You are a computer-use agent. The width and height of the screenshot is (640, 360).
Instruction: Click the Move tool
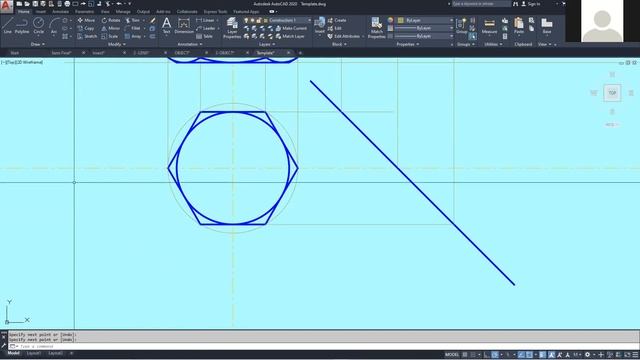86,20
